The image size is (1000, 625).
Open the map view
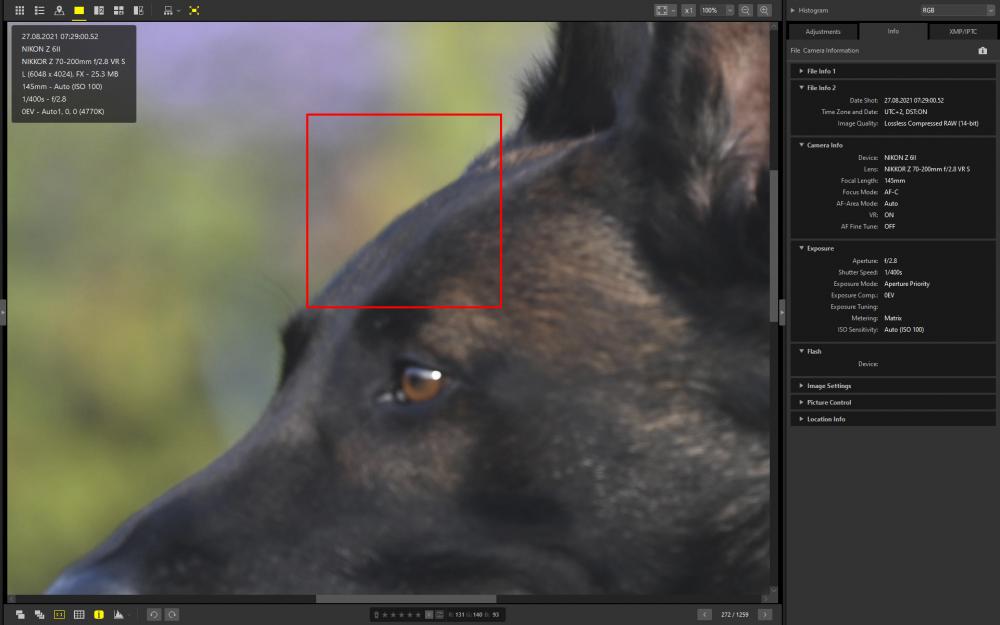click(59, 10)
